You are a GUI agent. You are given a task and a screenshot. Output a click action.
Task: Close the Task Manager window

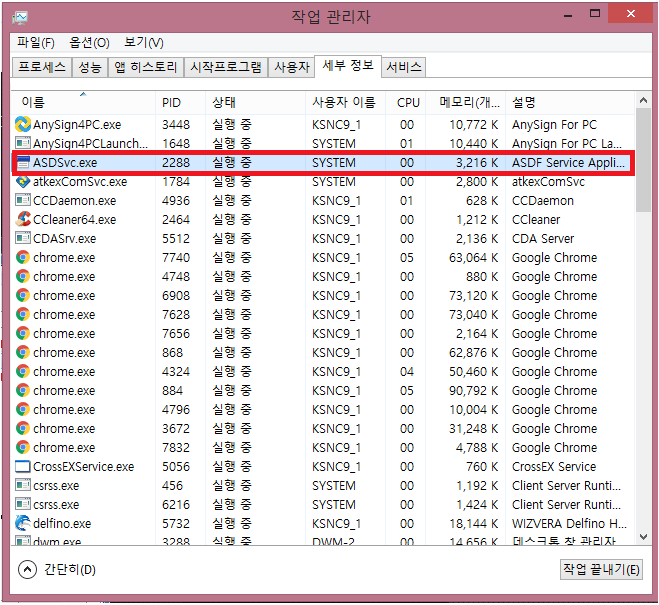click(630, 14)
